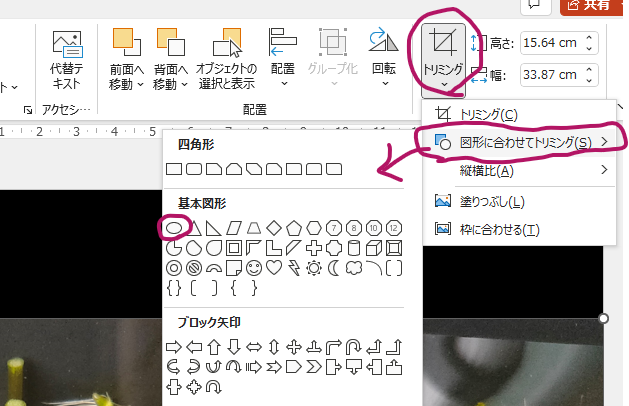
Task: Open 縦横比(A) submenu
Action: coord(519,171)
